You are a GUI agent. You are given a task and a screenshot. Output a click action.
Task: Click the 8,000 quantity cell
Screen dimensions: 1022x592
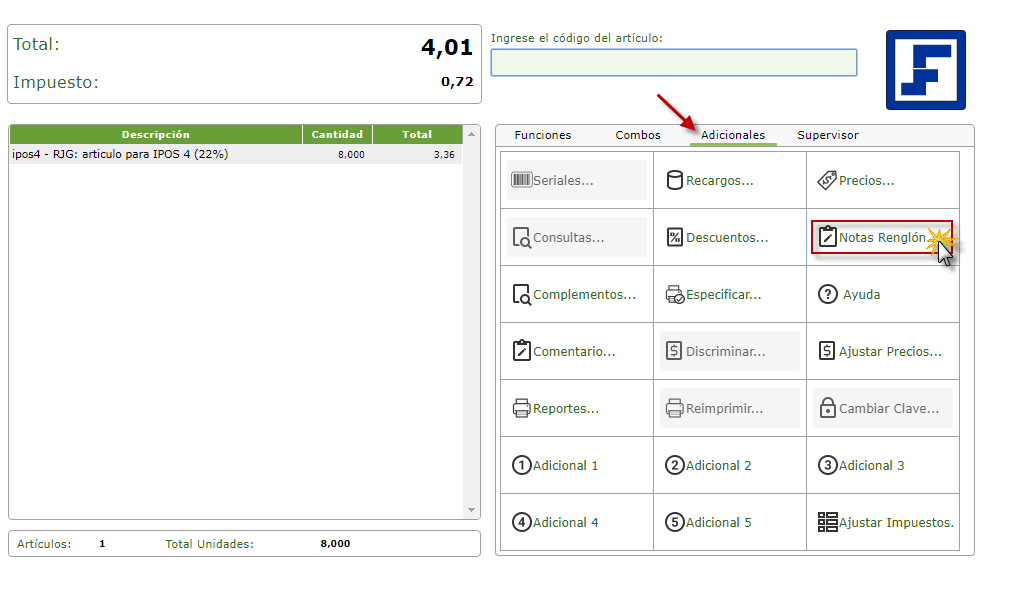pos(351,155)
